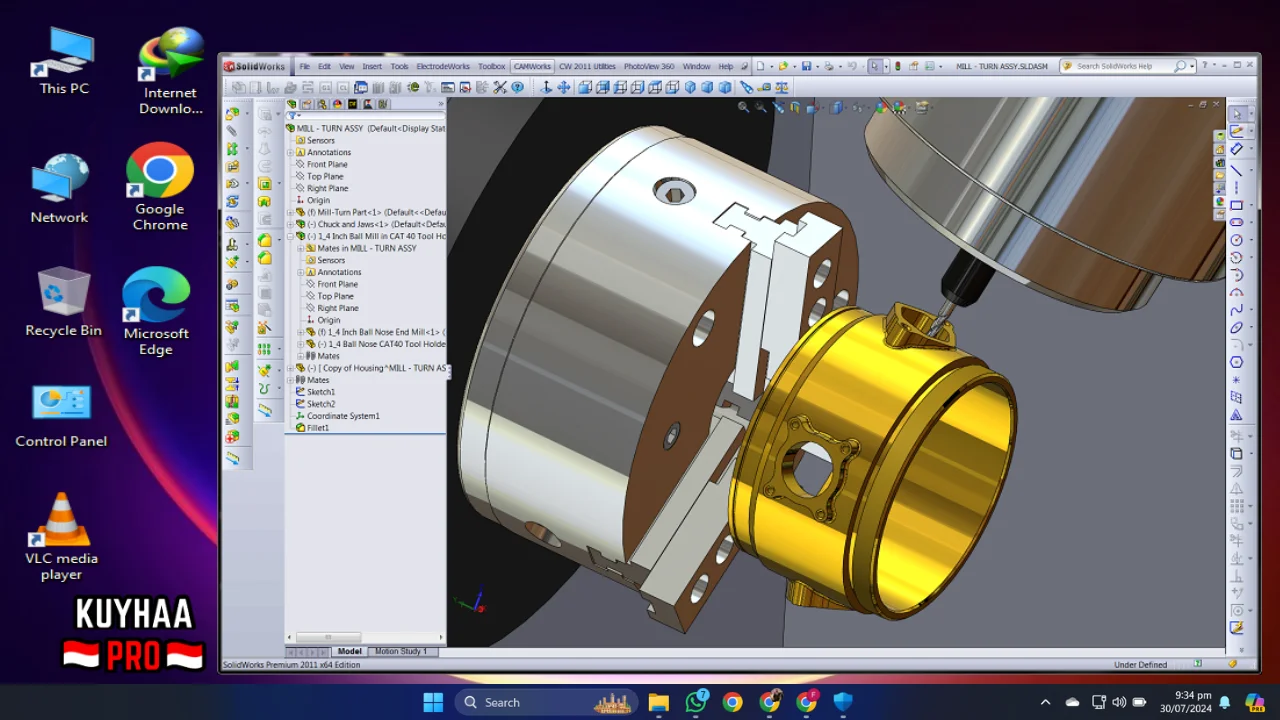Collapse the 1_4 Inch Ball Mill in CAT 40 component

291,236
